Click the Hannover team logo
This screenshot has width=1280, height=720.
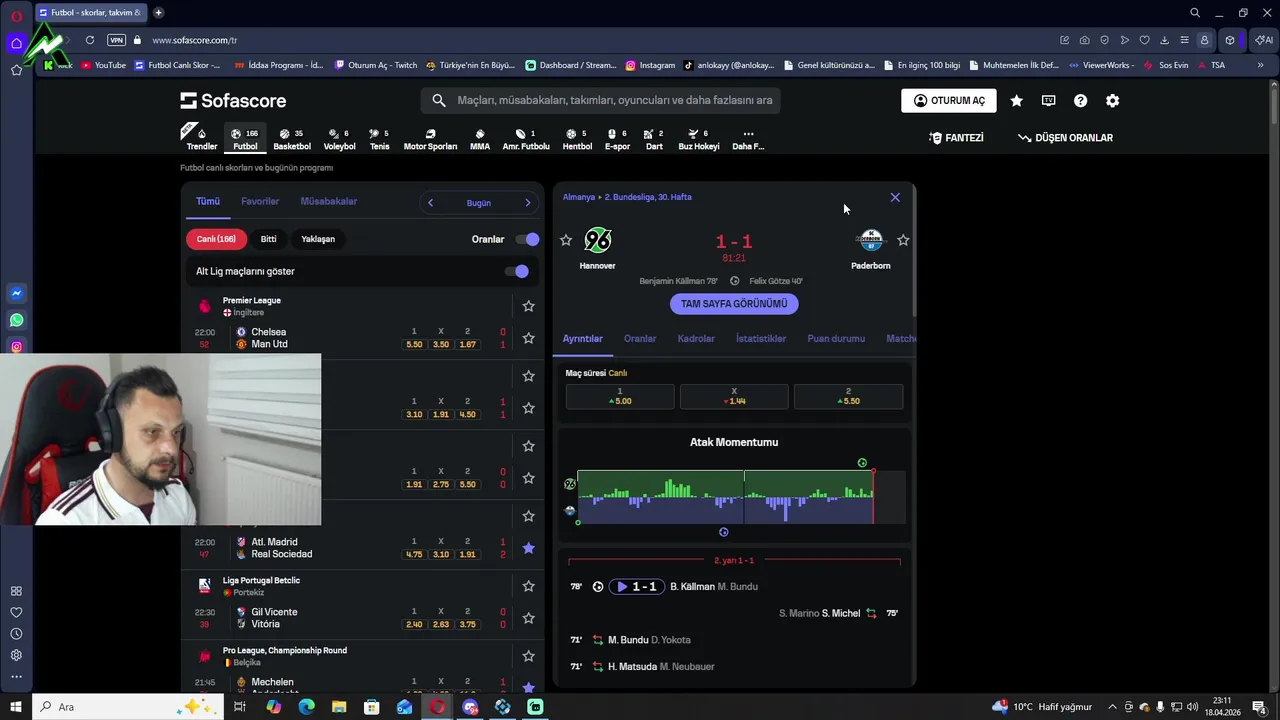click(597, 240)
